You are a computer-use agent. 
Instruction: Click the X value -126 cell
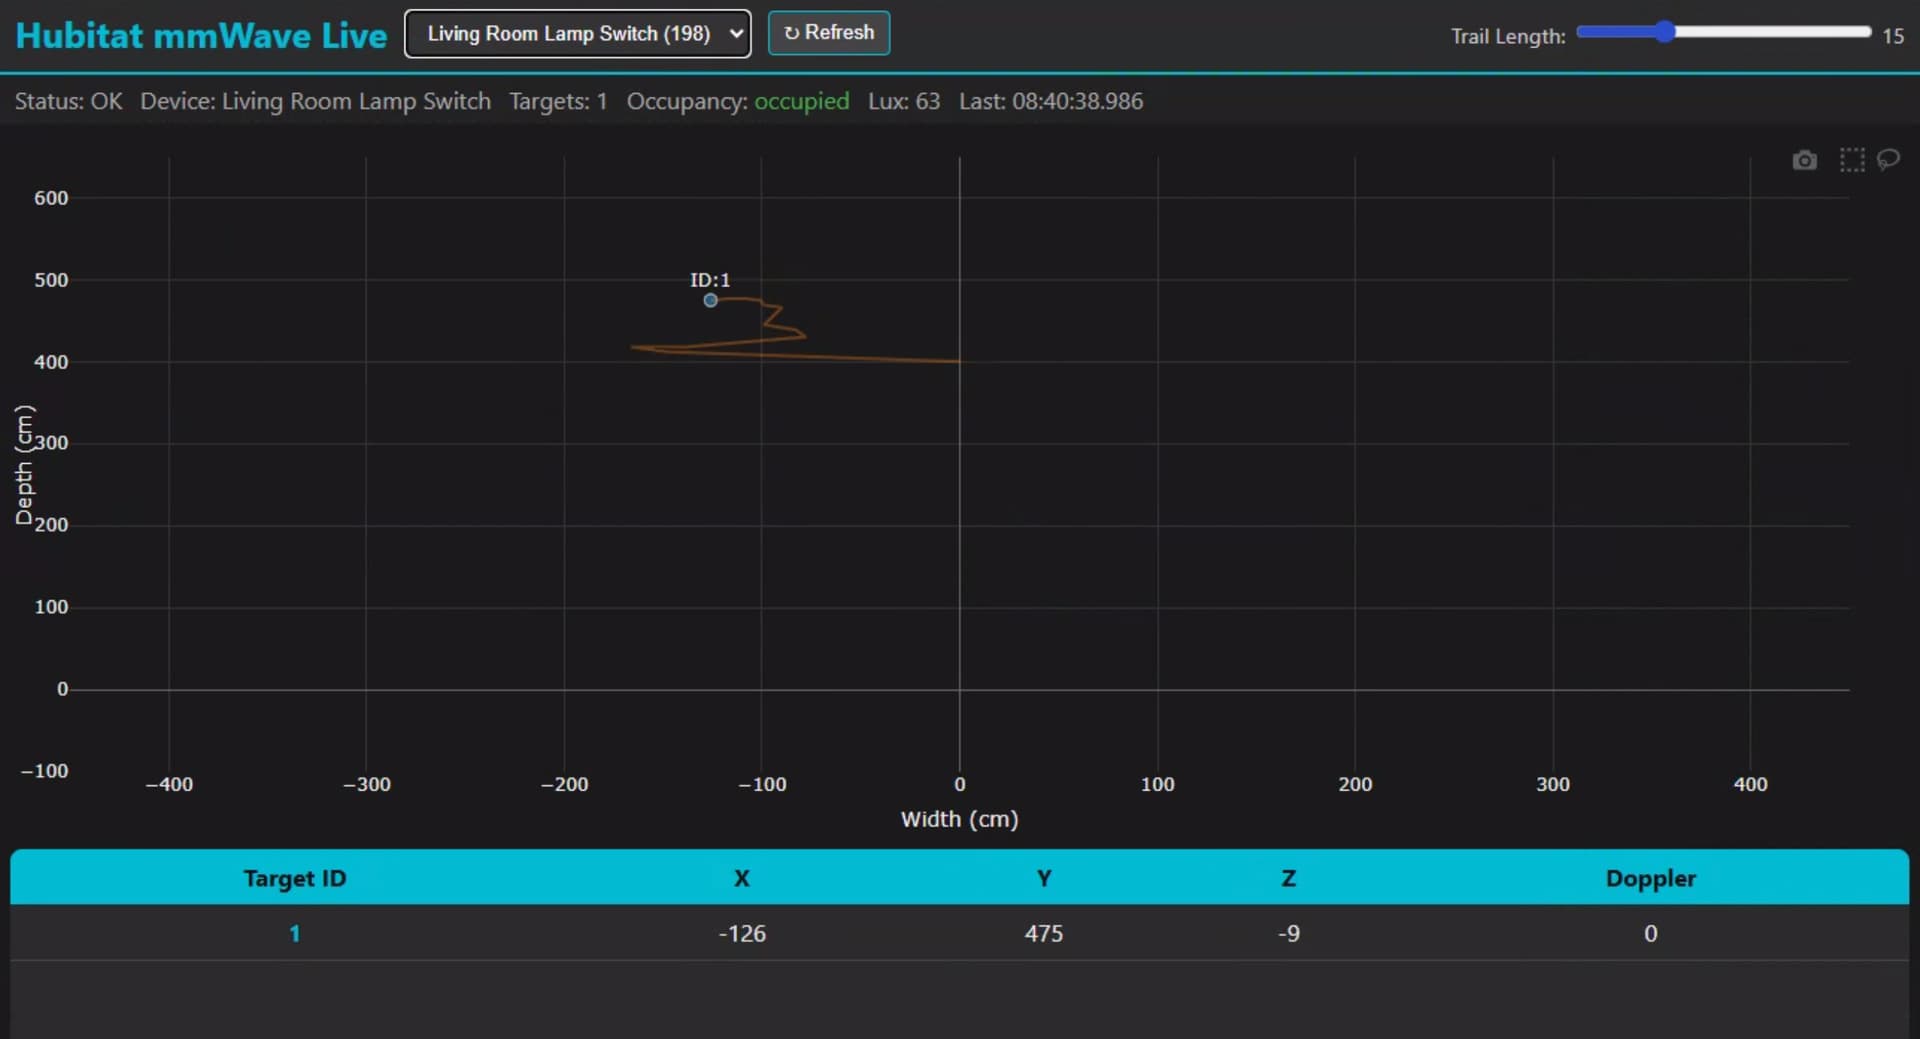(741, 933)
